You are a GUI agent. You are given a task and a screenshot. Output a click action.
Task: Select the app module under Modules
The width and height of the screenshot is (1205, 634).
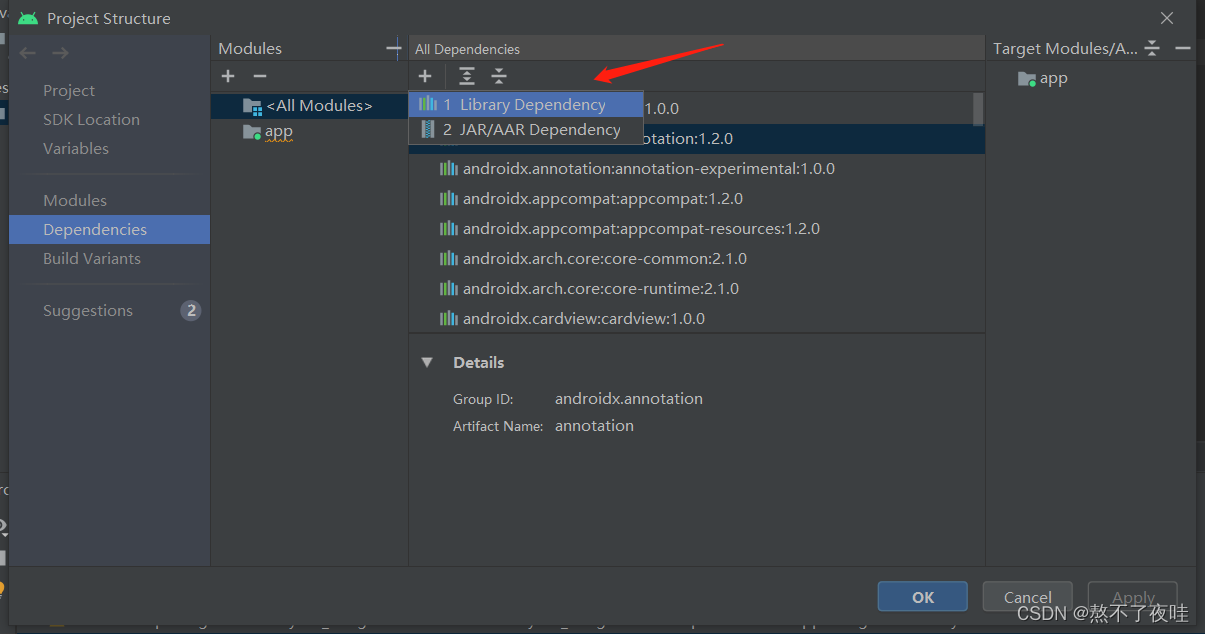click(x=278, y=130)
